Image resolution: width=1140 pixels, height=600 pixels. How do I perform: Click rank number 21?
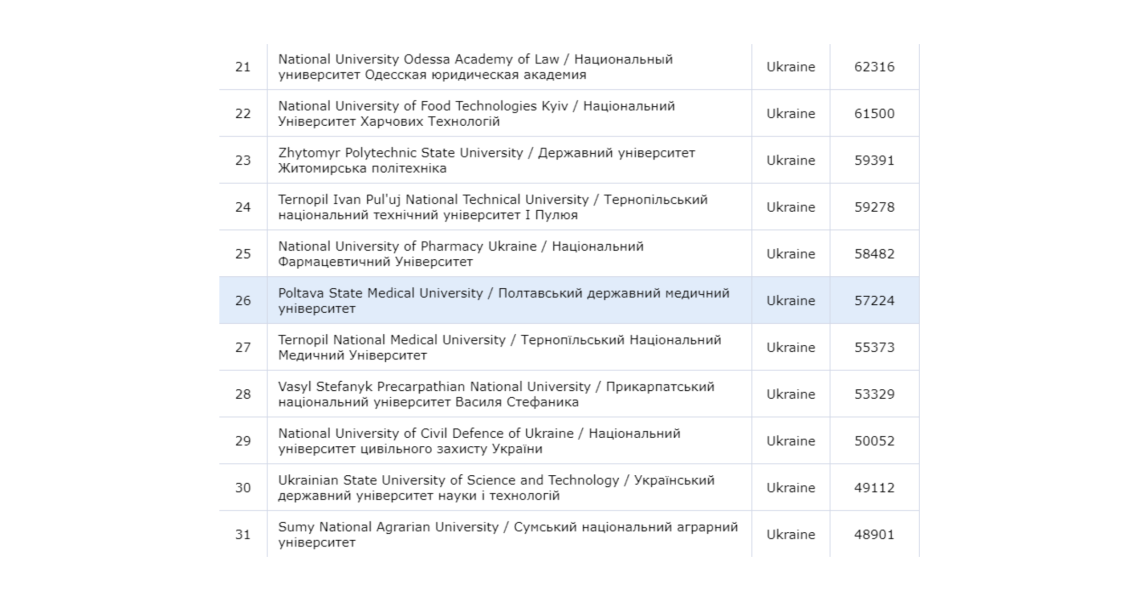pos(243,67)
